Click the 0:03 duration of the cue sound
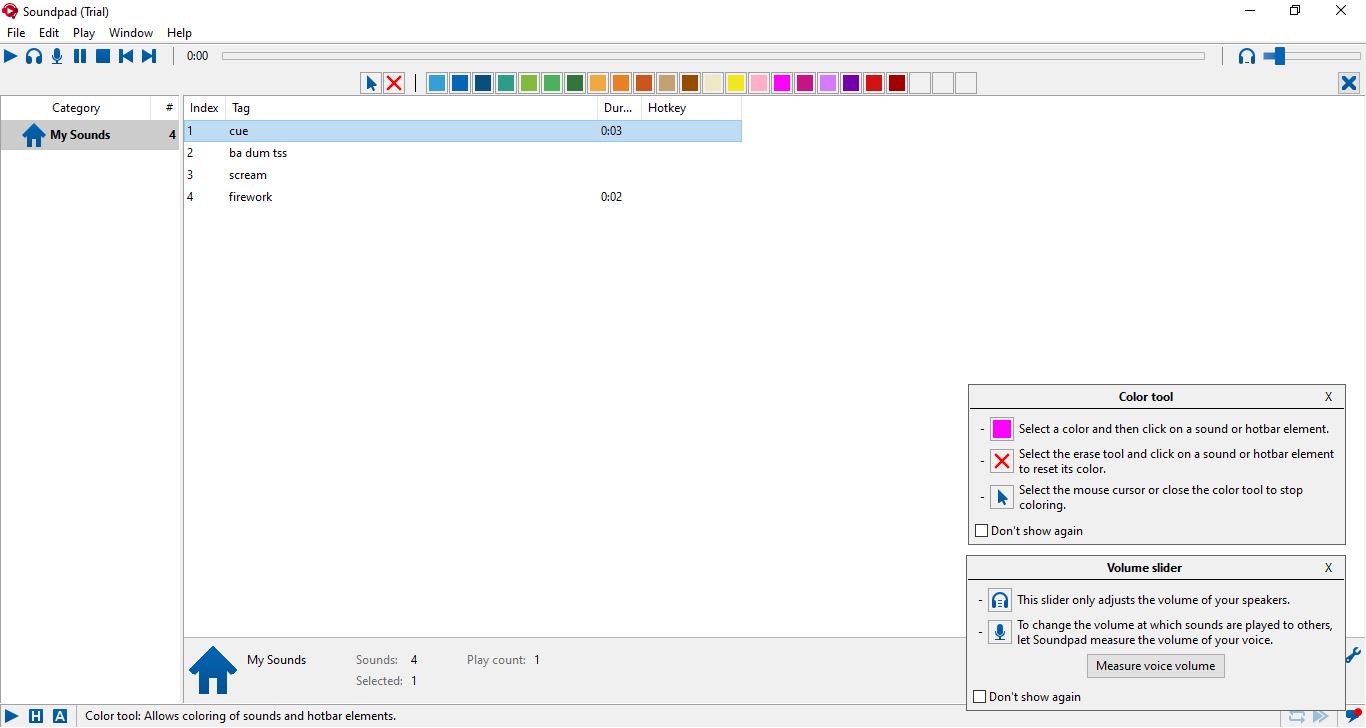 tap(611, 131)
